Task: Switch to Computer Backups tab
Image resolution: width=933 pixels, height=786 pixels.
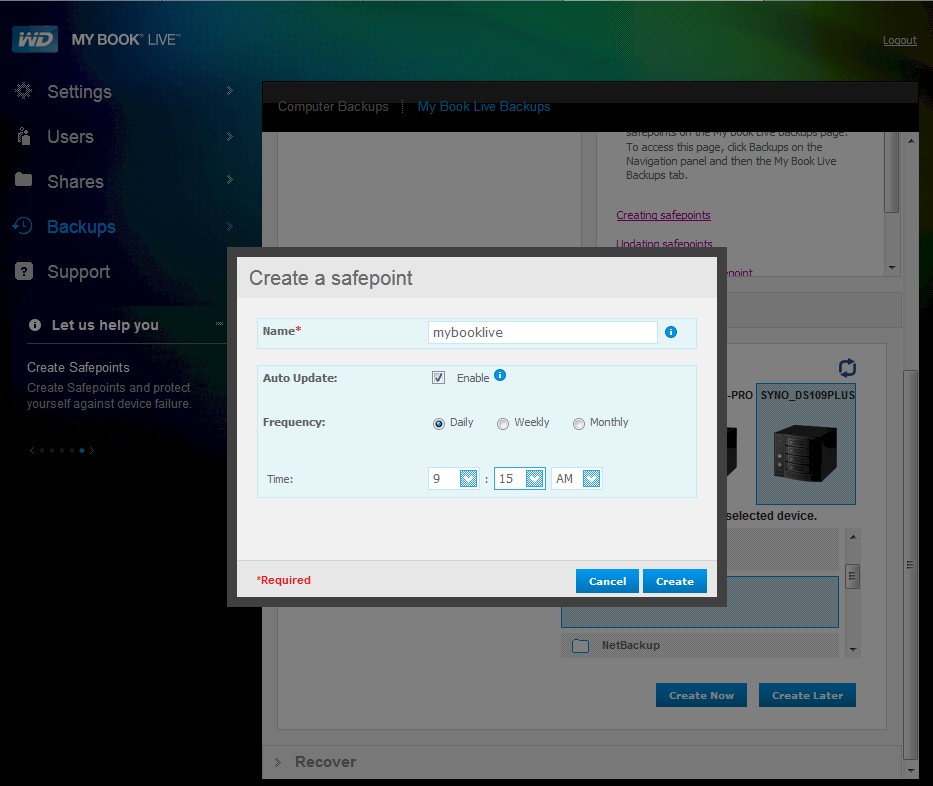Action: (x=333, y=107)
